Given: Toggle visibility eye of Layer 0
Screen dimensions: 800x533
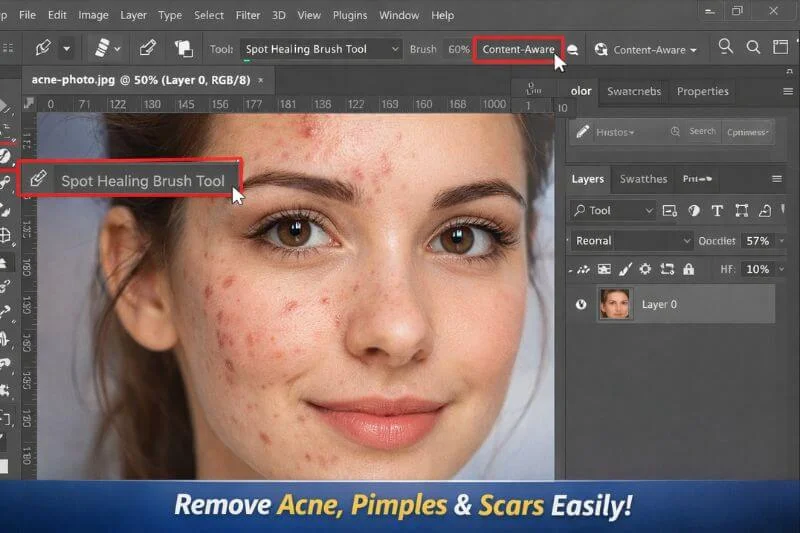Looking at the screenshot, I should [x=581, y=304].
